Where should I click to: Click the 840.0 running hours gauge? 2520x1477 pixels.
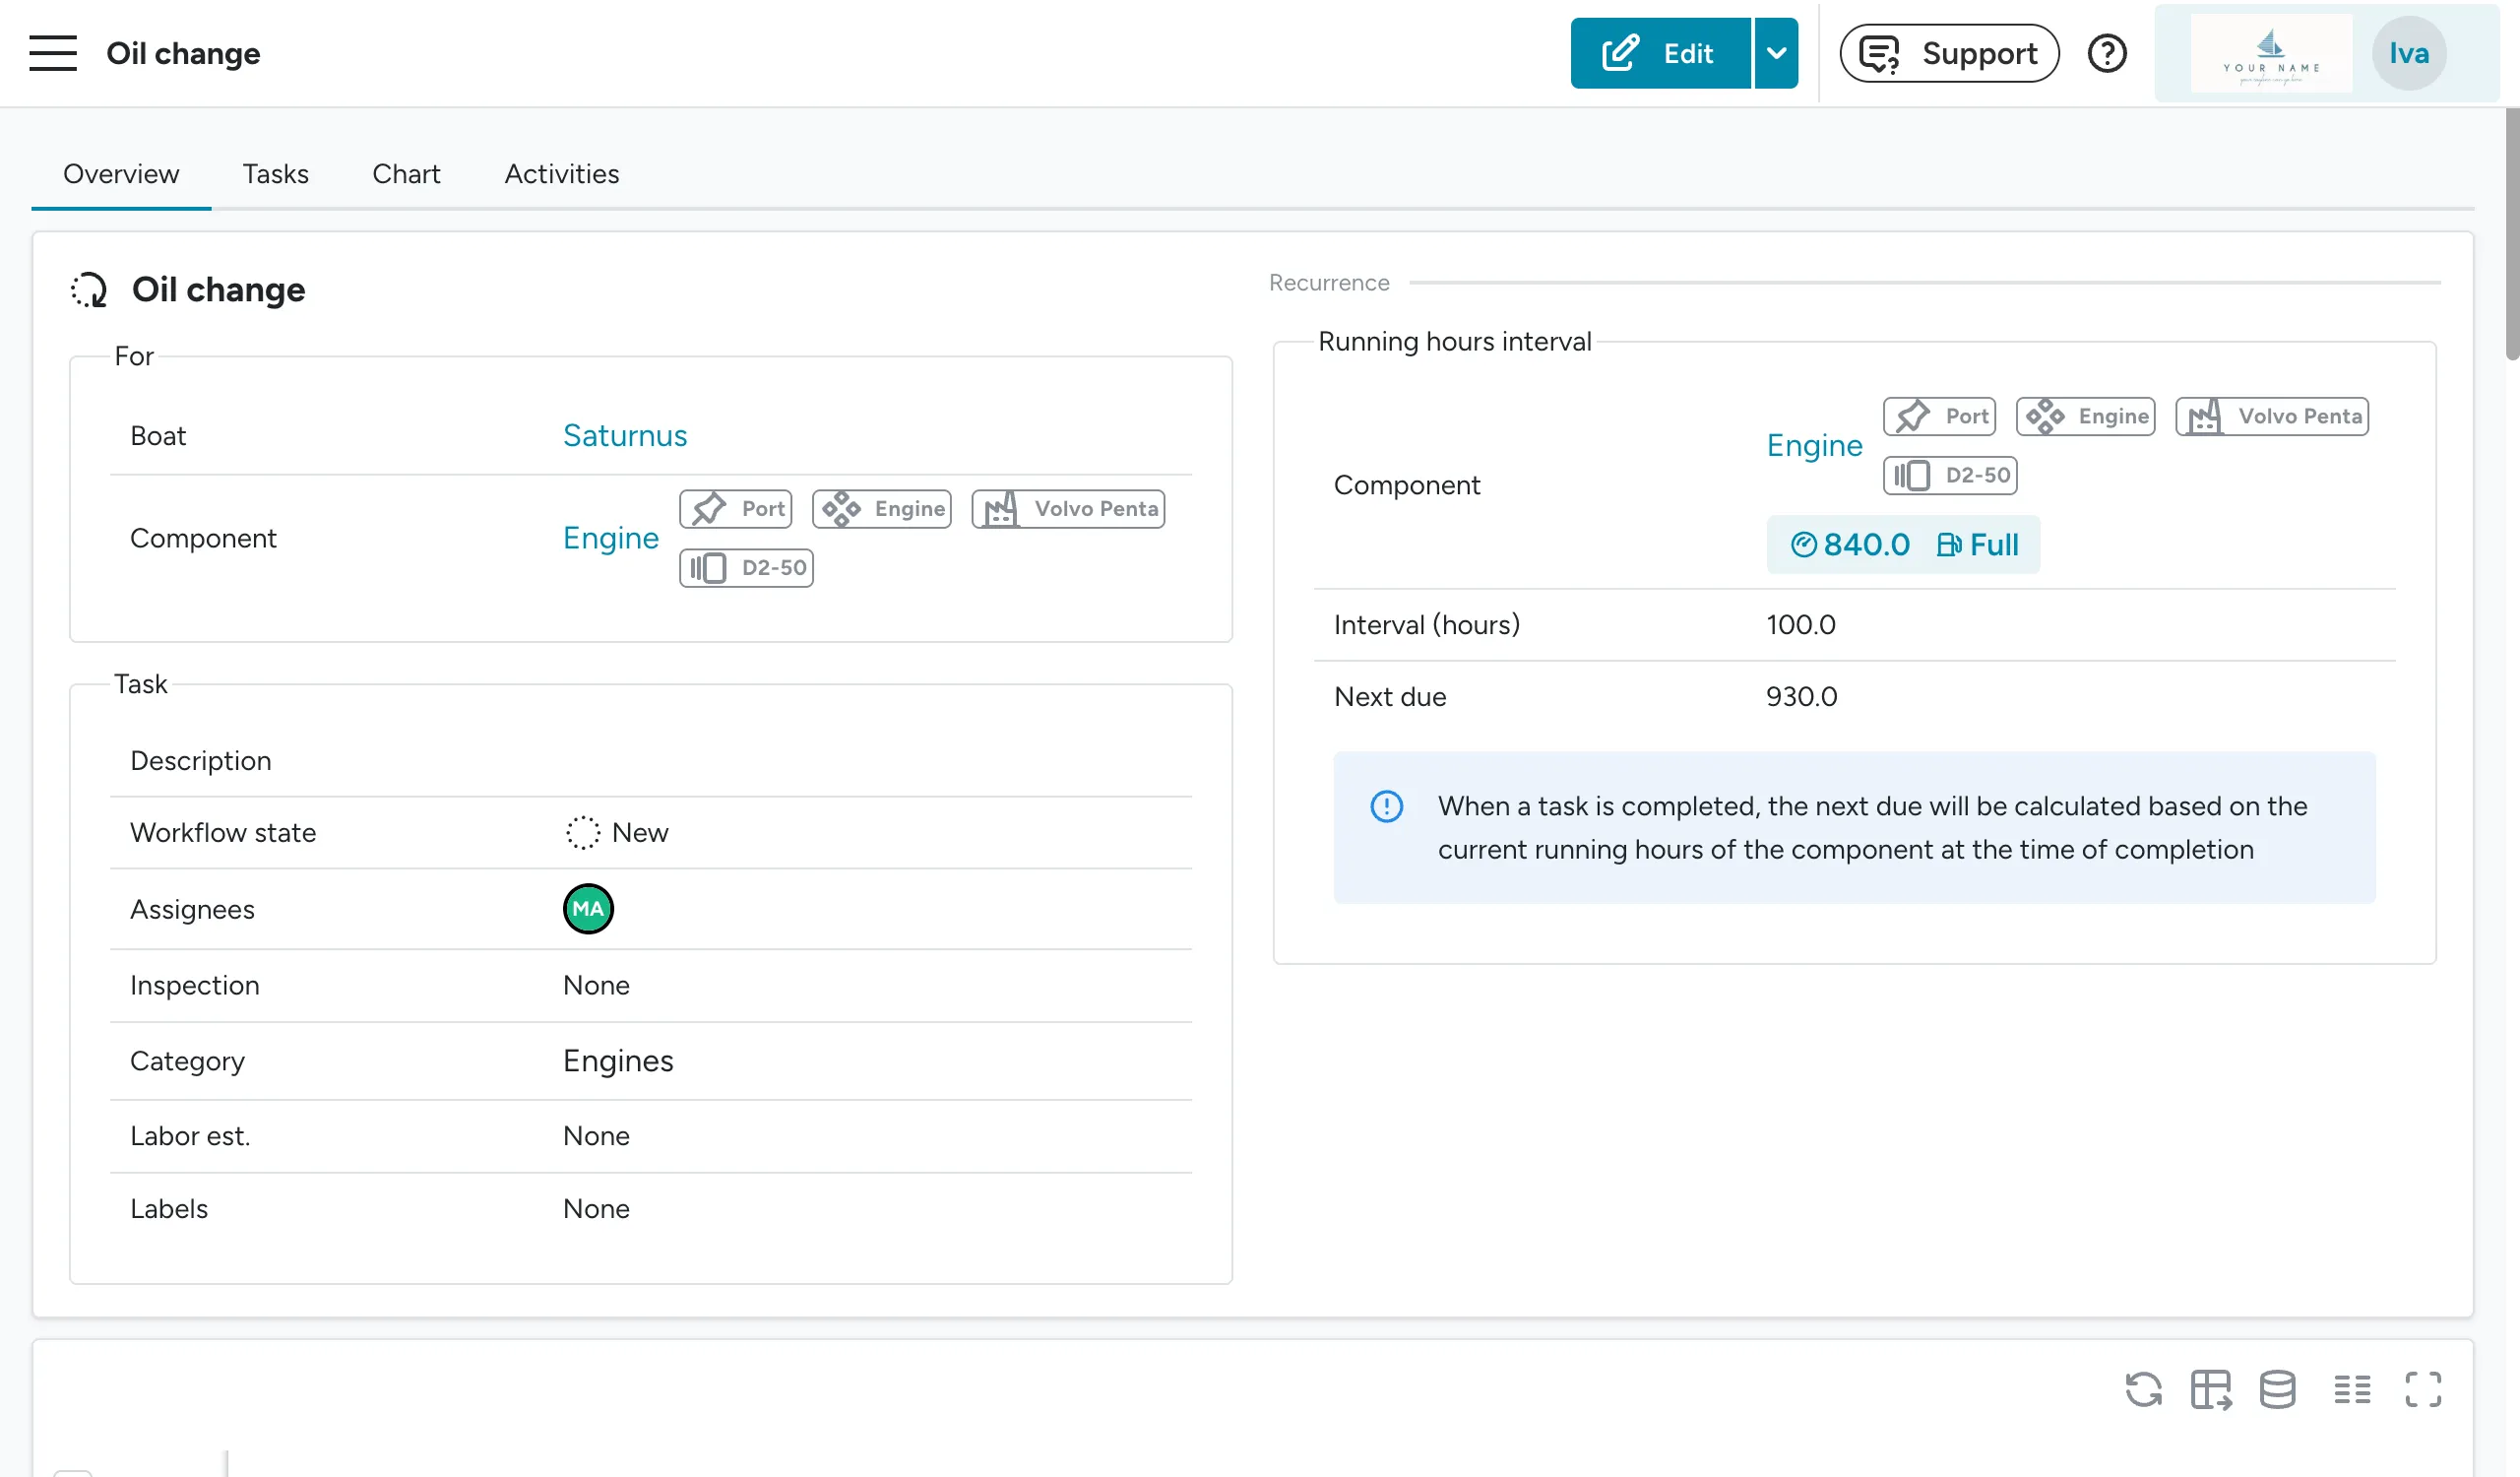pyautogui.click(x=1850, y=544)
